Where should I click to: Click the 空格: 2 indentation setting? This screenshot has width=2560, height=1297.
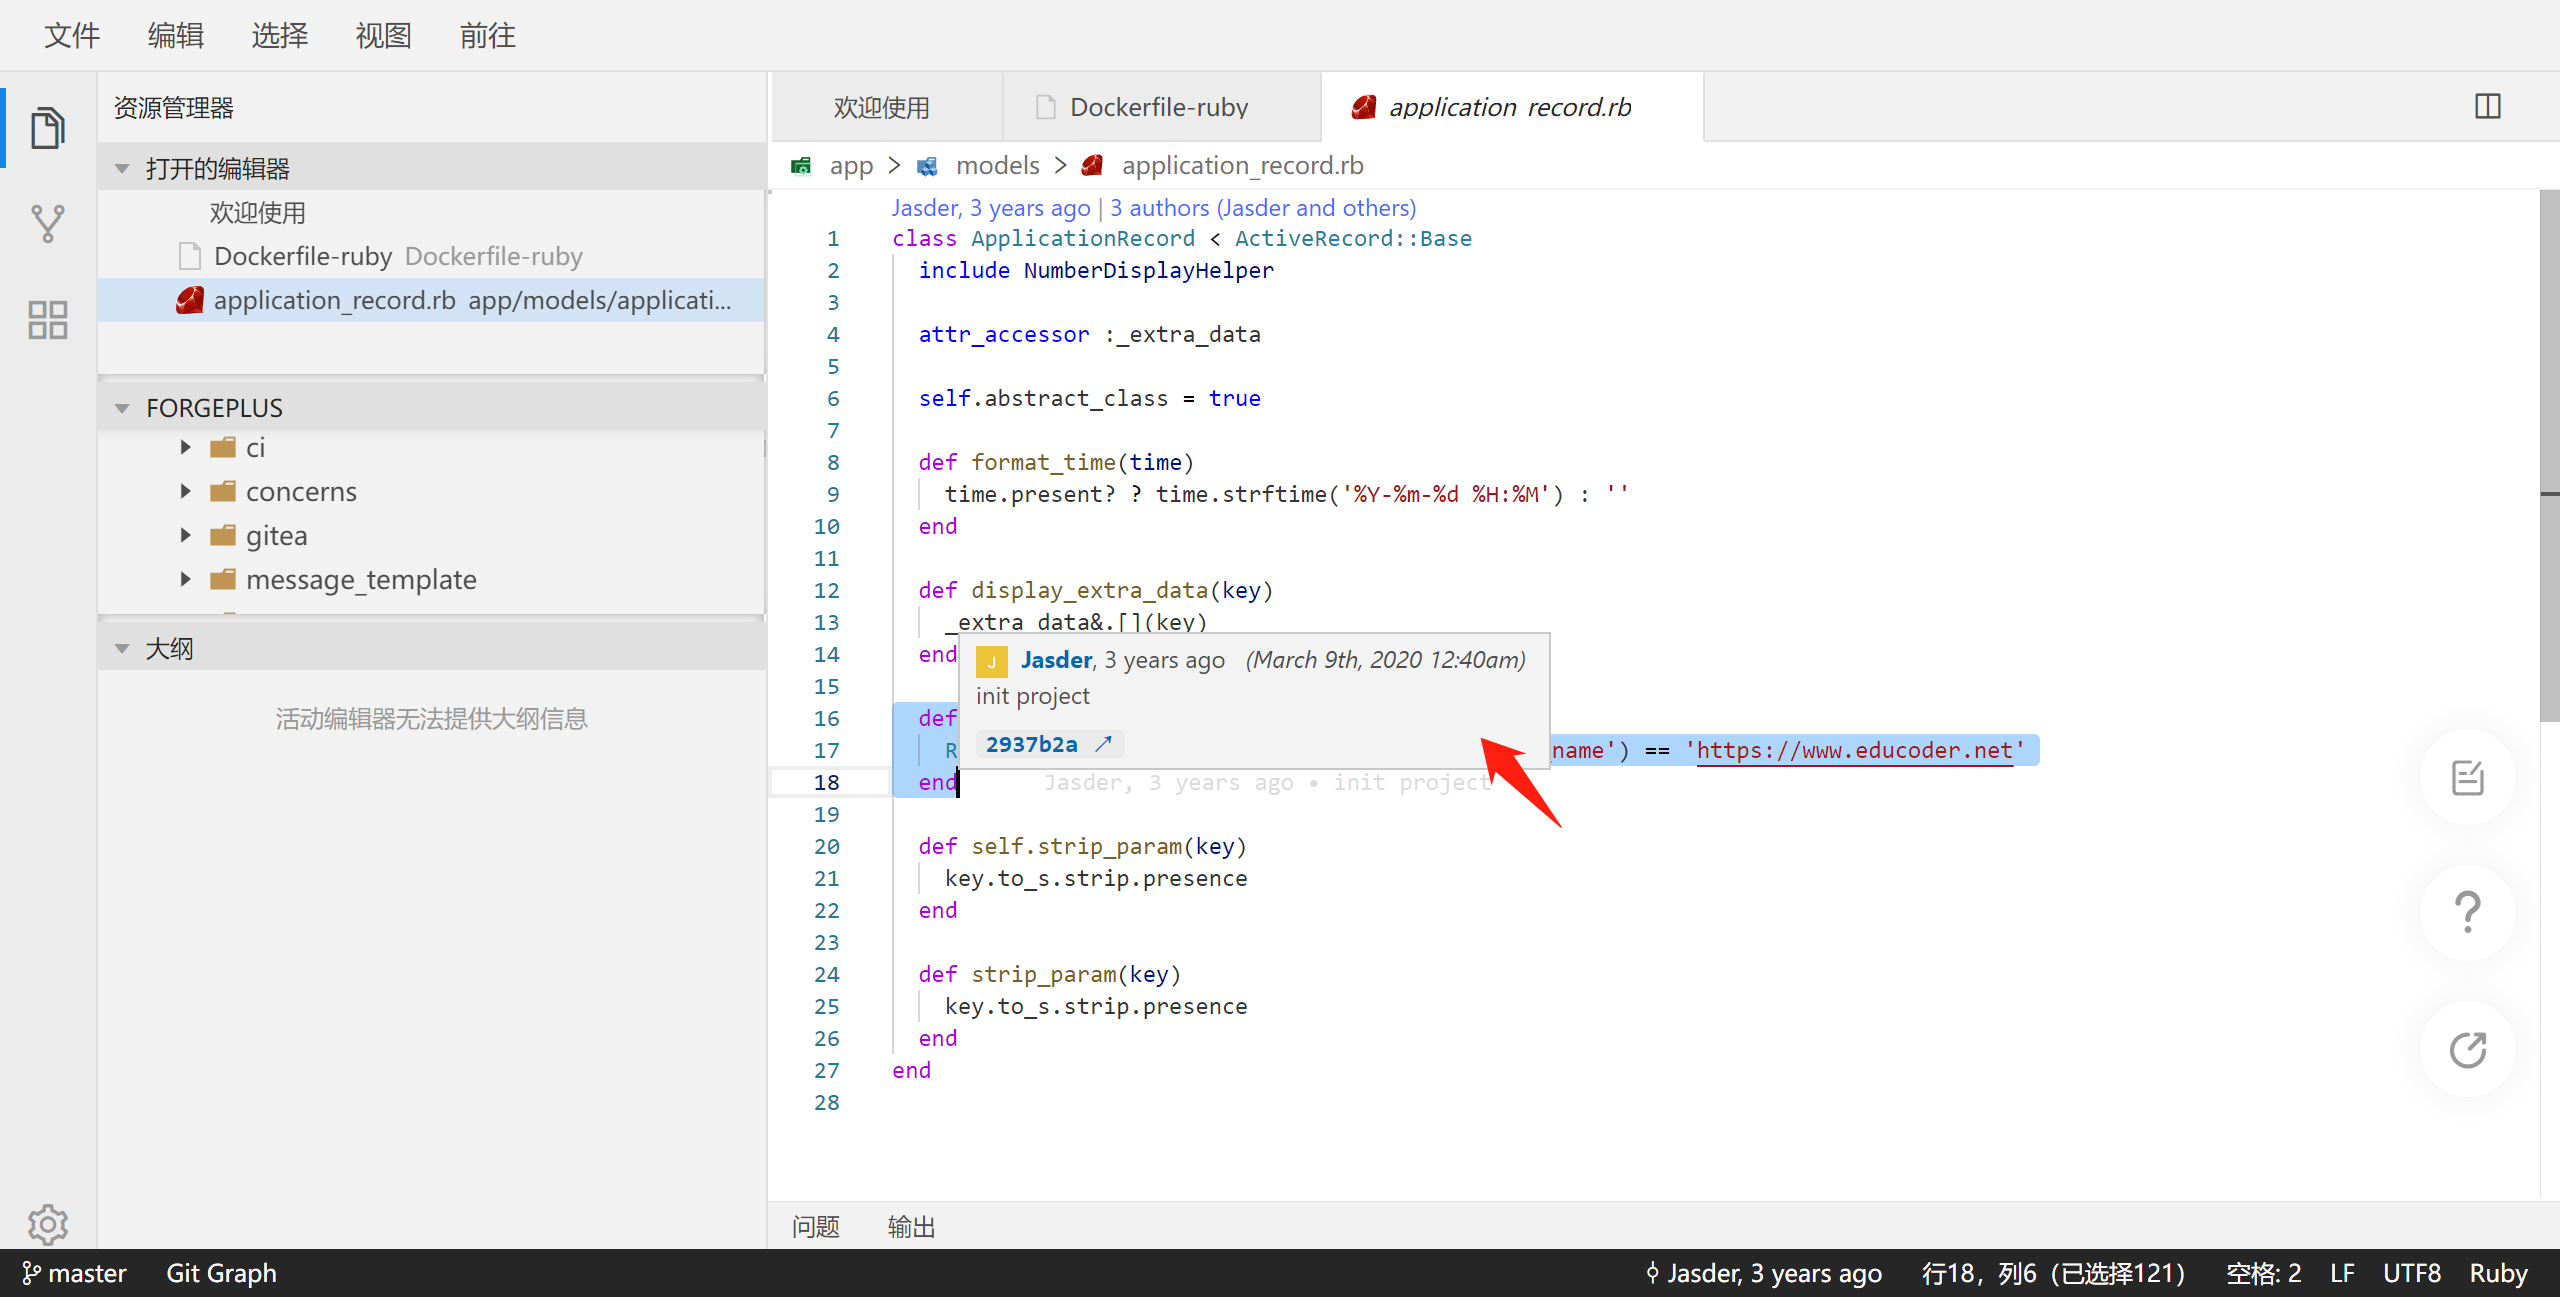2263,1273
